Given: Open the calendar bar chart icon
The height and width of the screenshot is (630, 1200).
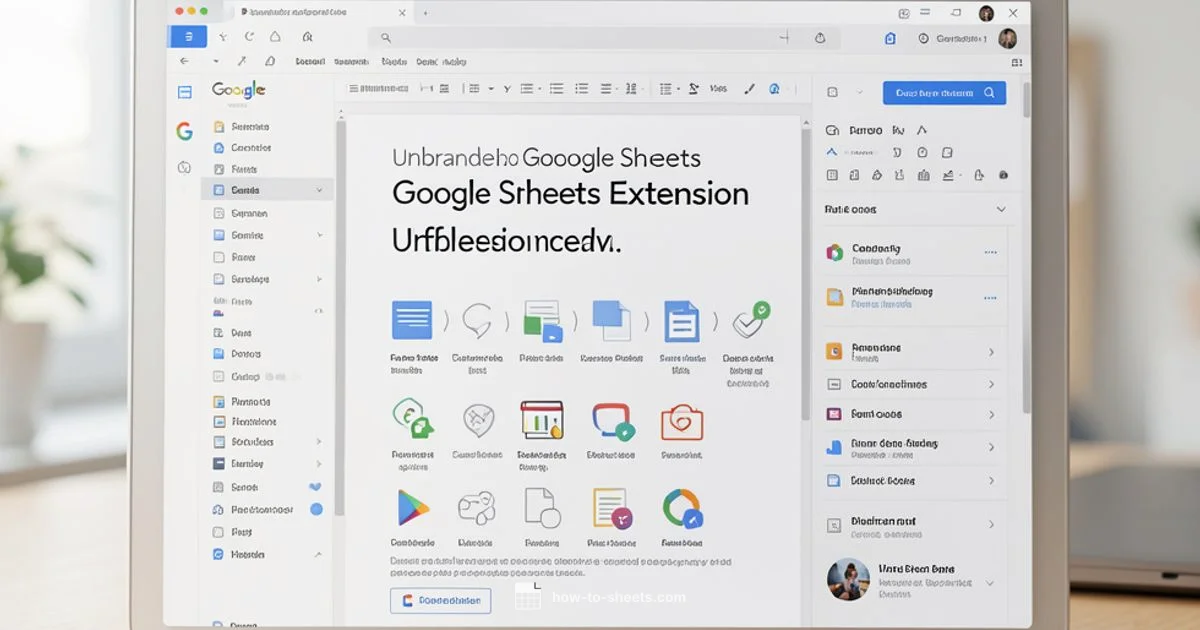Looking at the screenshot, I should pos(542,420).
